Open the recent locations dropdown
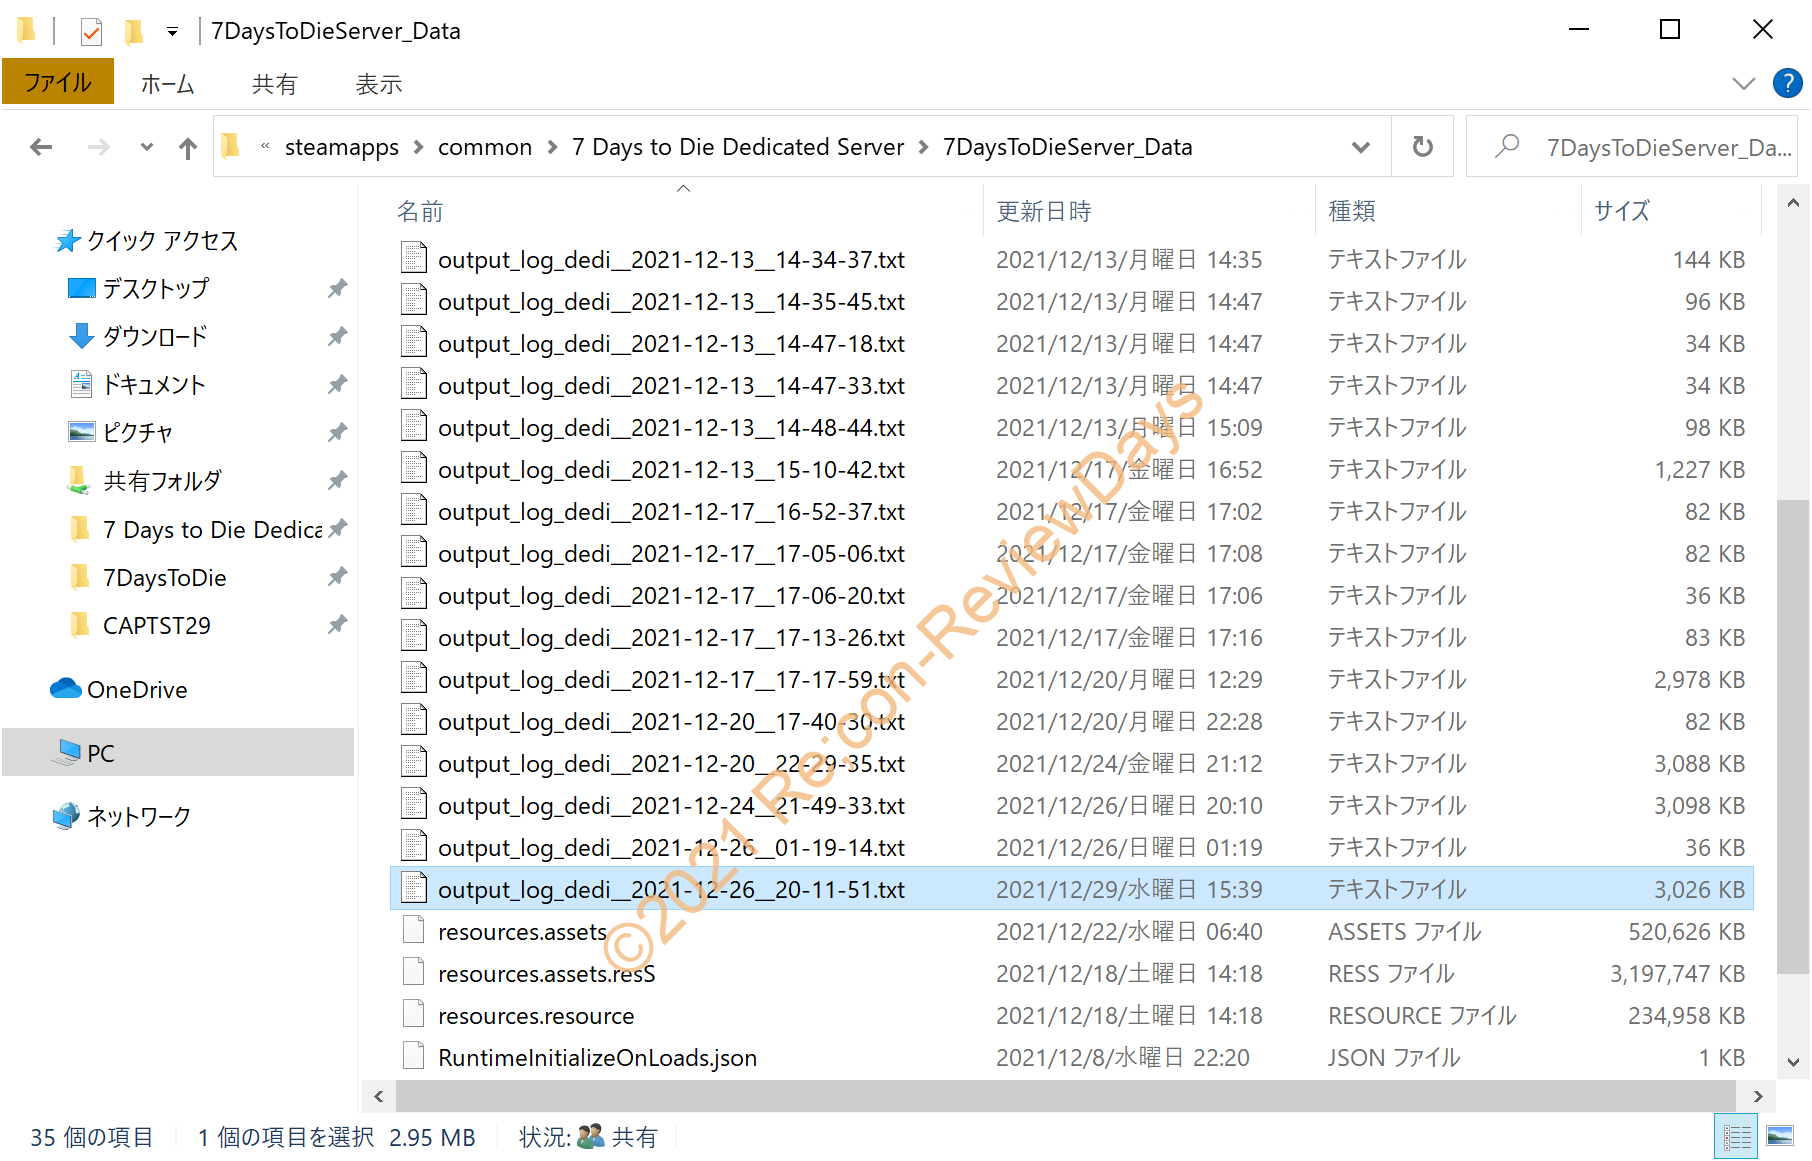 (147, 147)
